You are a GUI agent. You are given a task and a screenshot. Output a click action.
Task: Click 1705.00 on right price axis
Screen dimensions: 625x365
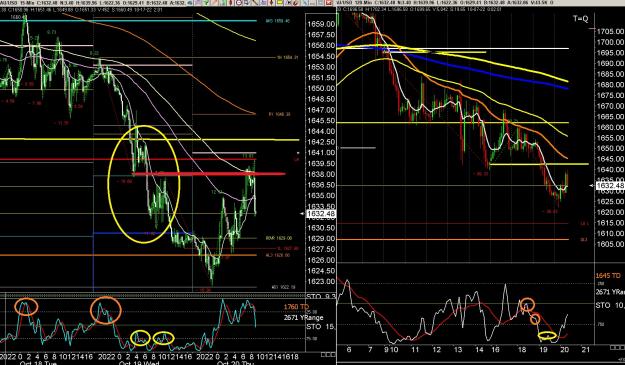(611, 31)
